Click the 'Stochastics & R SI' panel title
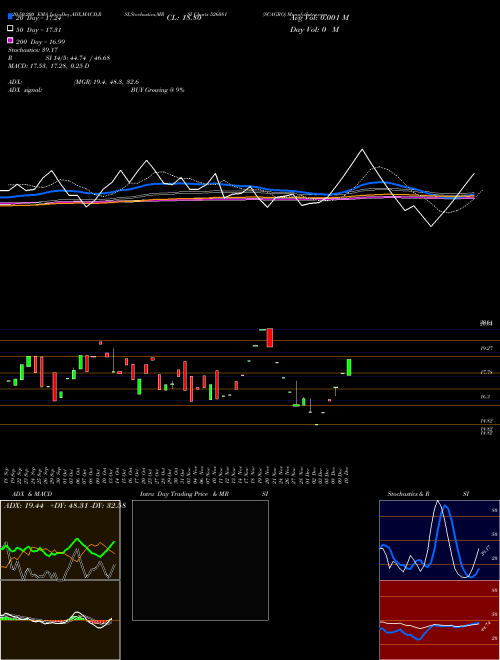This screenshot has height=660, width=500. click(x=428, y=494)
